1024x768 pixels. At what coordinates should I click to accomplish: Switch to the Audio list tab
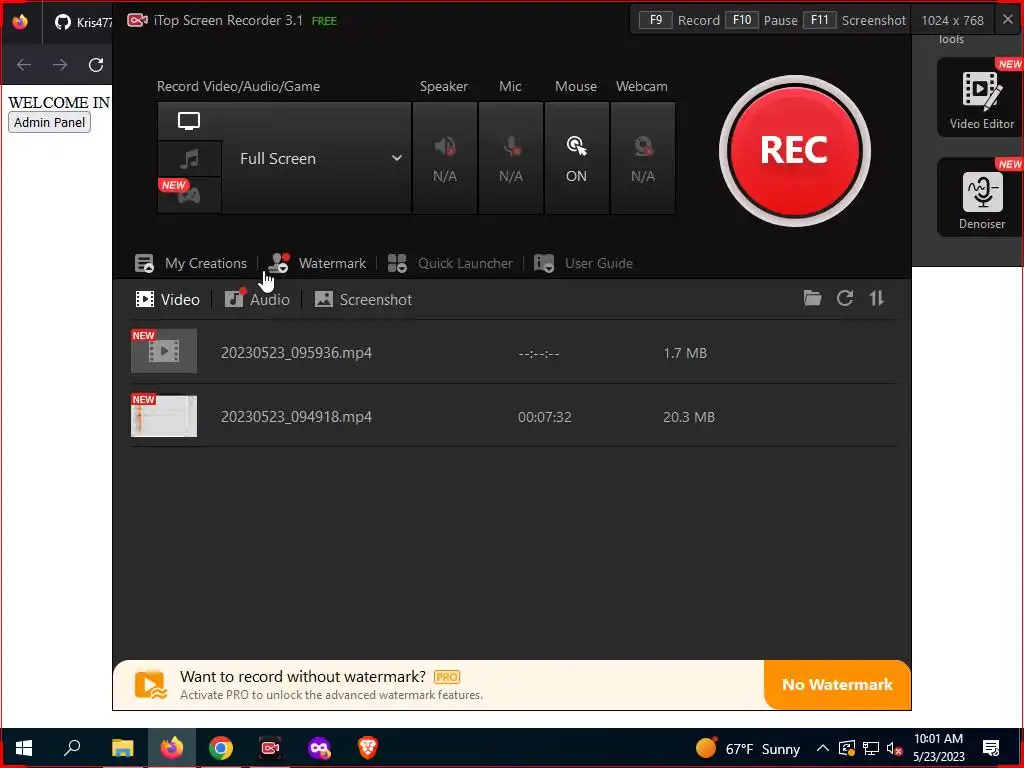(257, 299)
